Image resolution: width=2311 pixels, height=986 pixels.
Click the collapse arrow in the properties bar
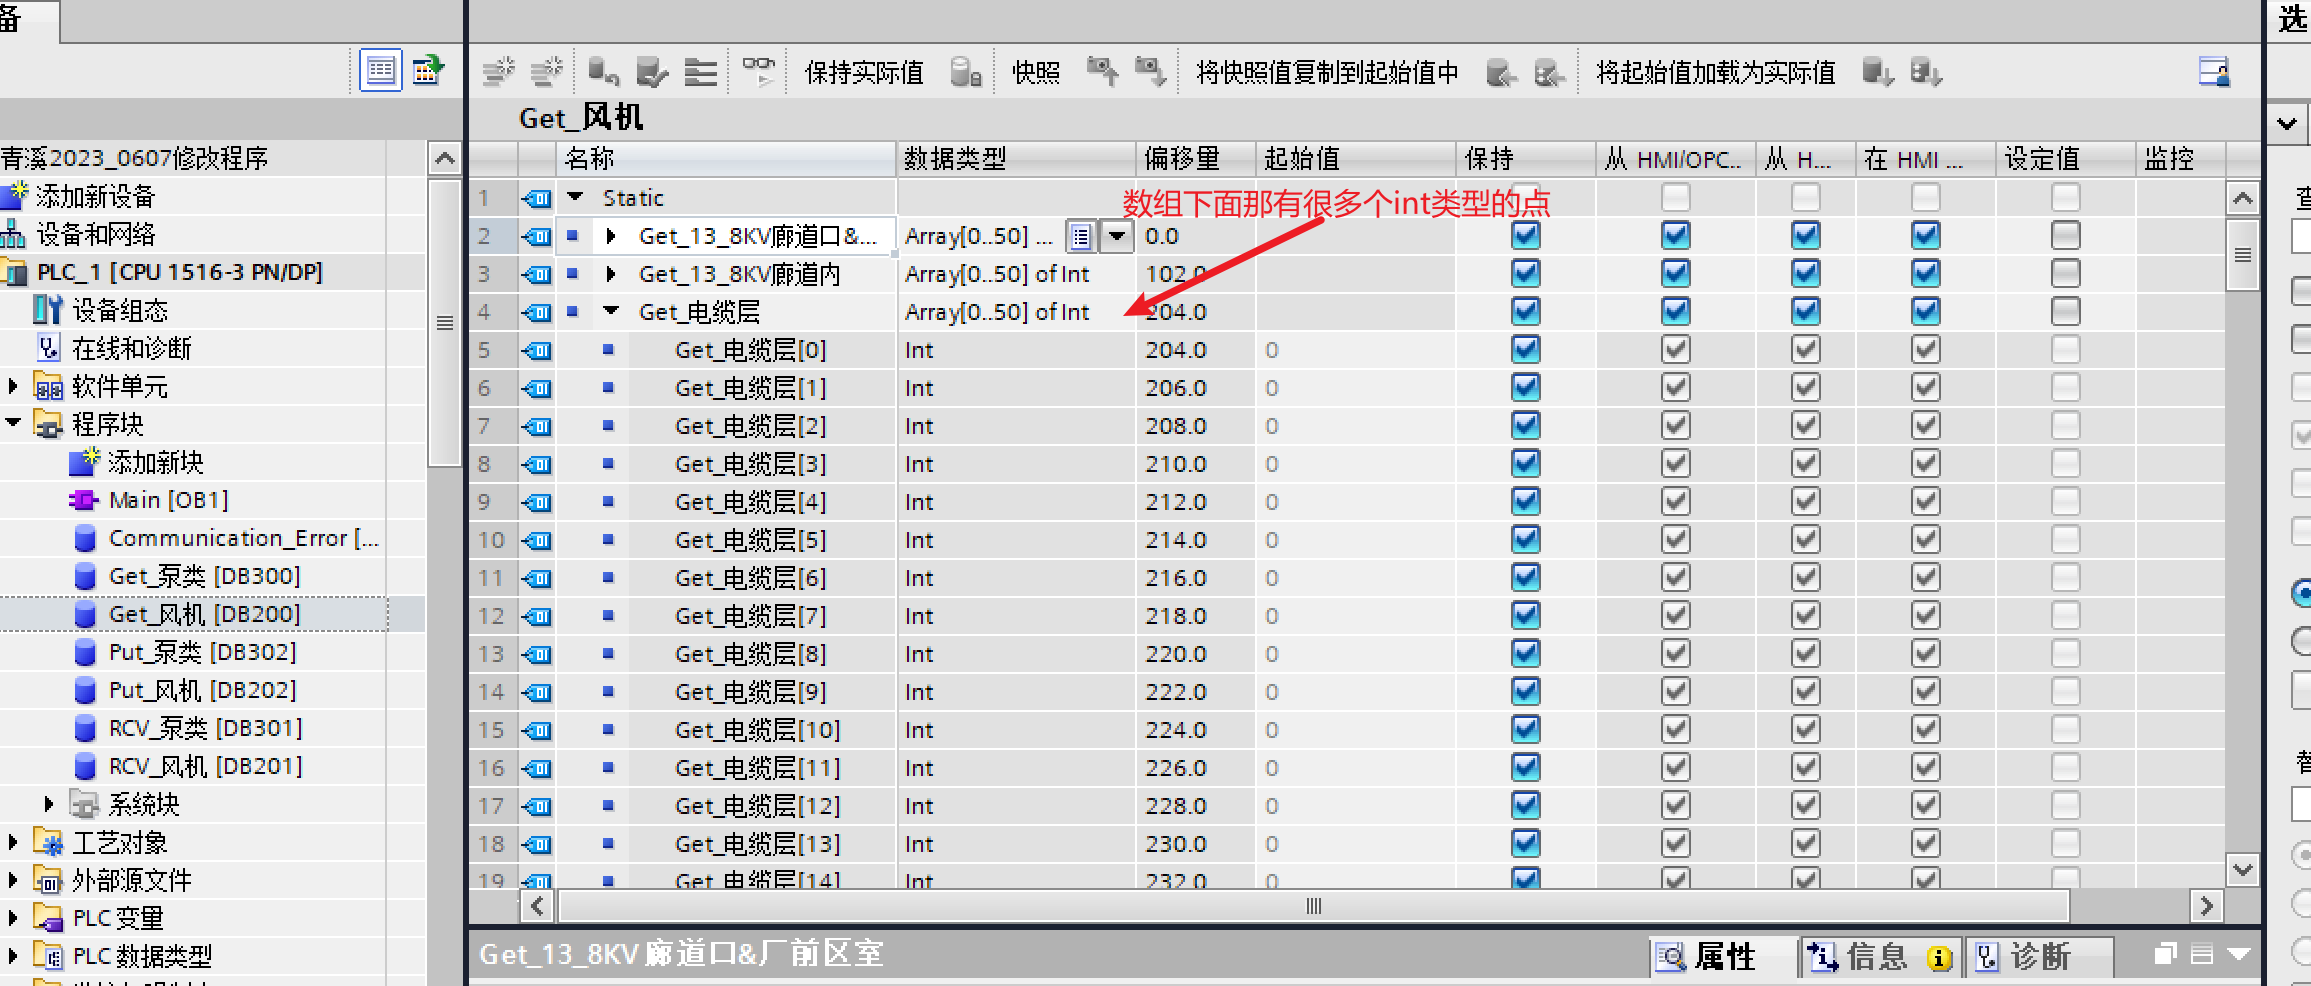pyautogui.click(x=2240, y=955)
